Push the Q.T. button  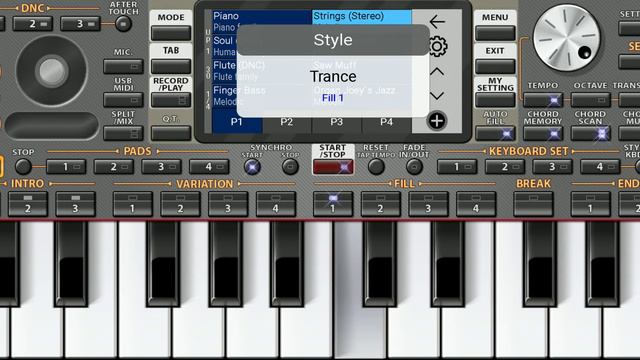(x=171, y=133)
